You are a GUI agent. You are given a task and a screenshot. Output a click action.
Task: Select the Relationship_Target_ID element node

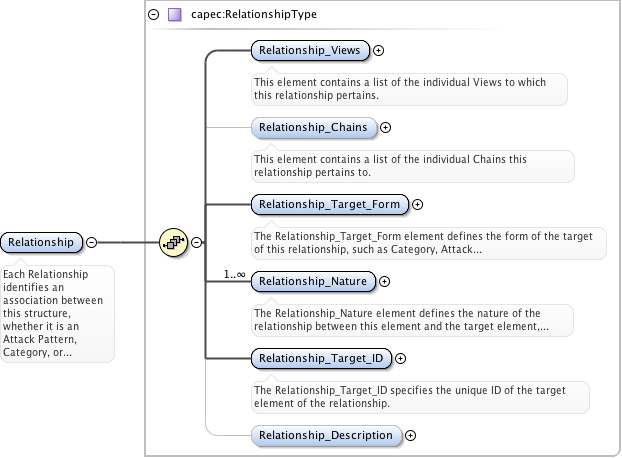tap(322, 358)
